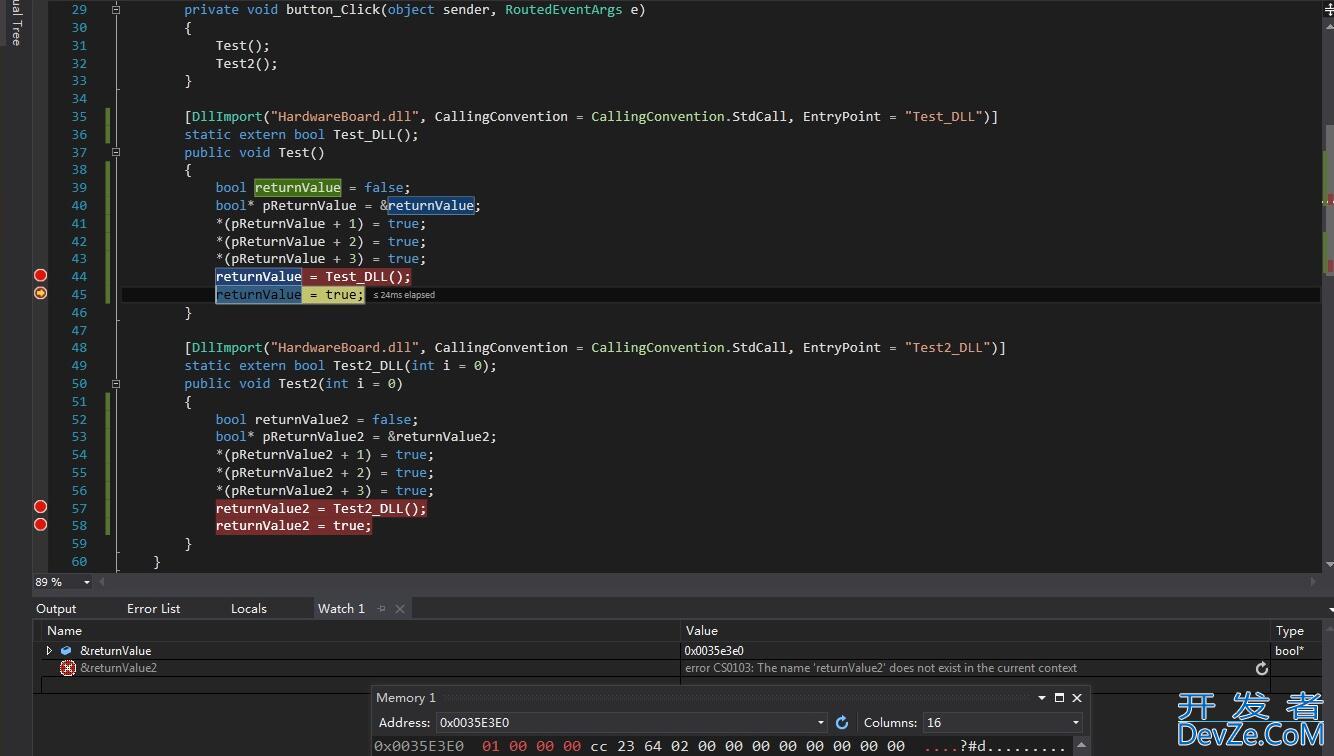
Task: Open the Visual Tree side tab
Action: click(16, 22)
